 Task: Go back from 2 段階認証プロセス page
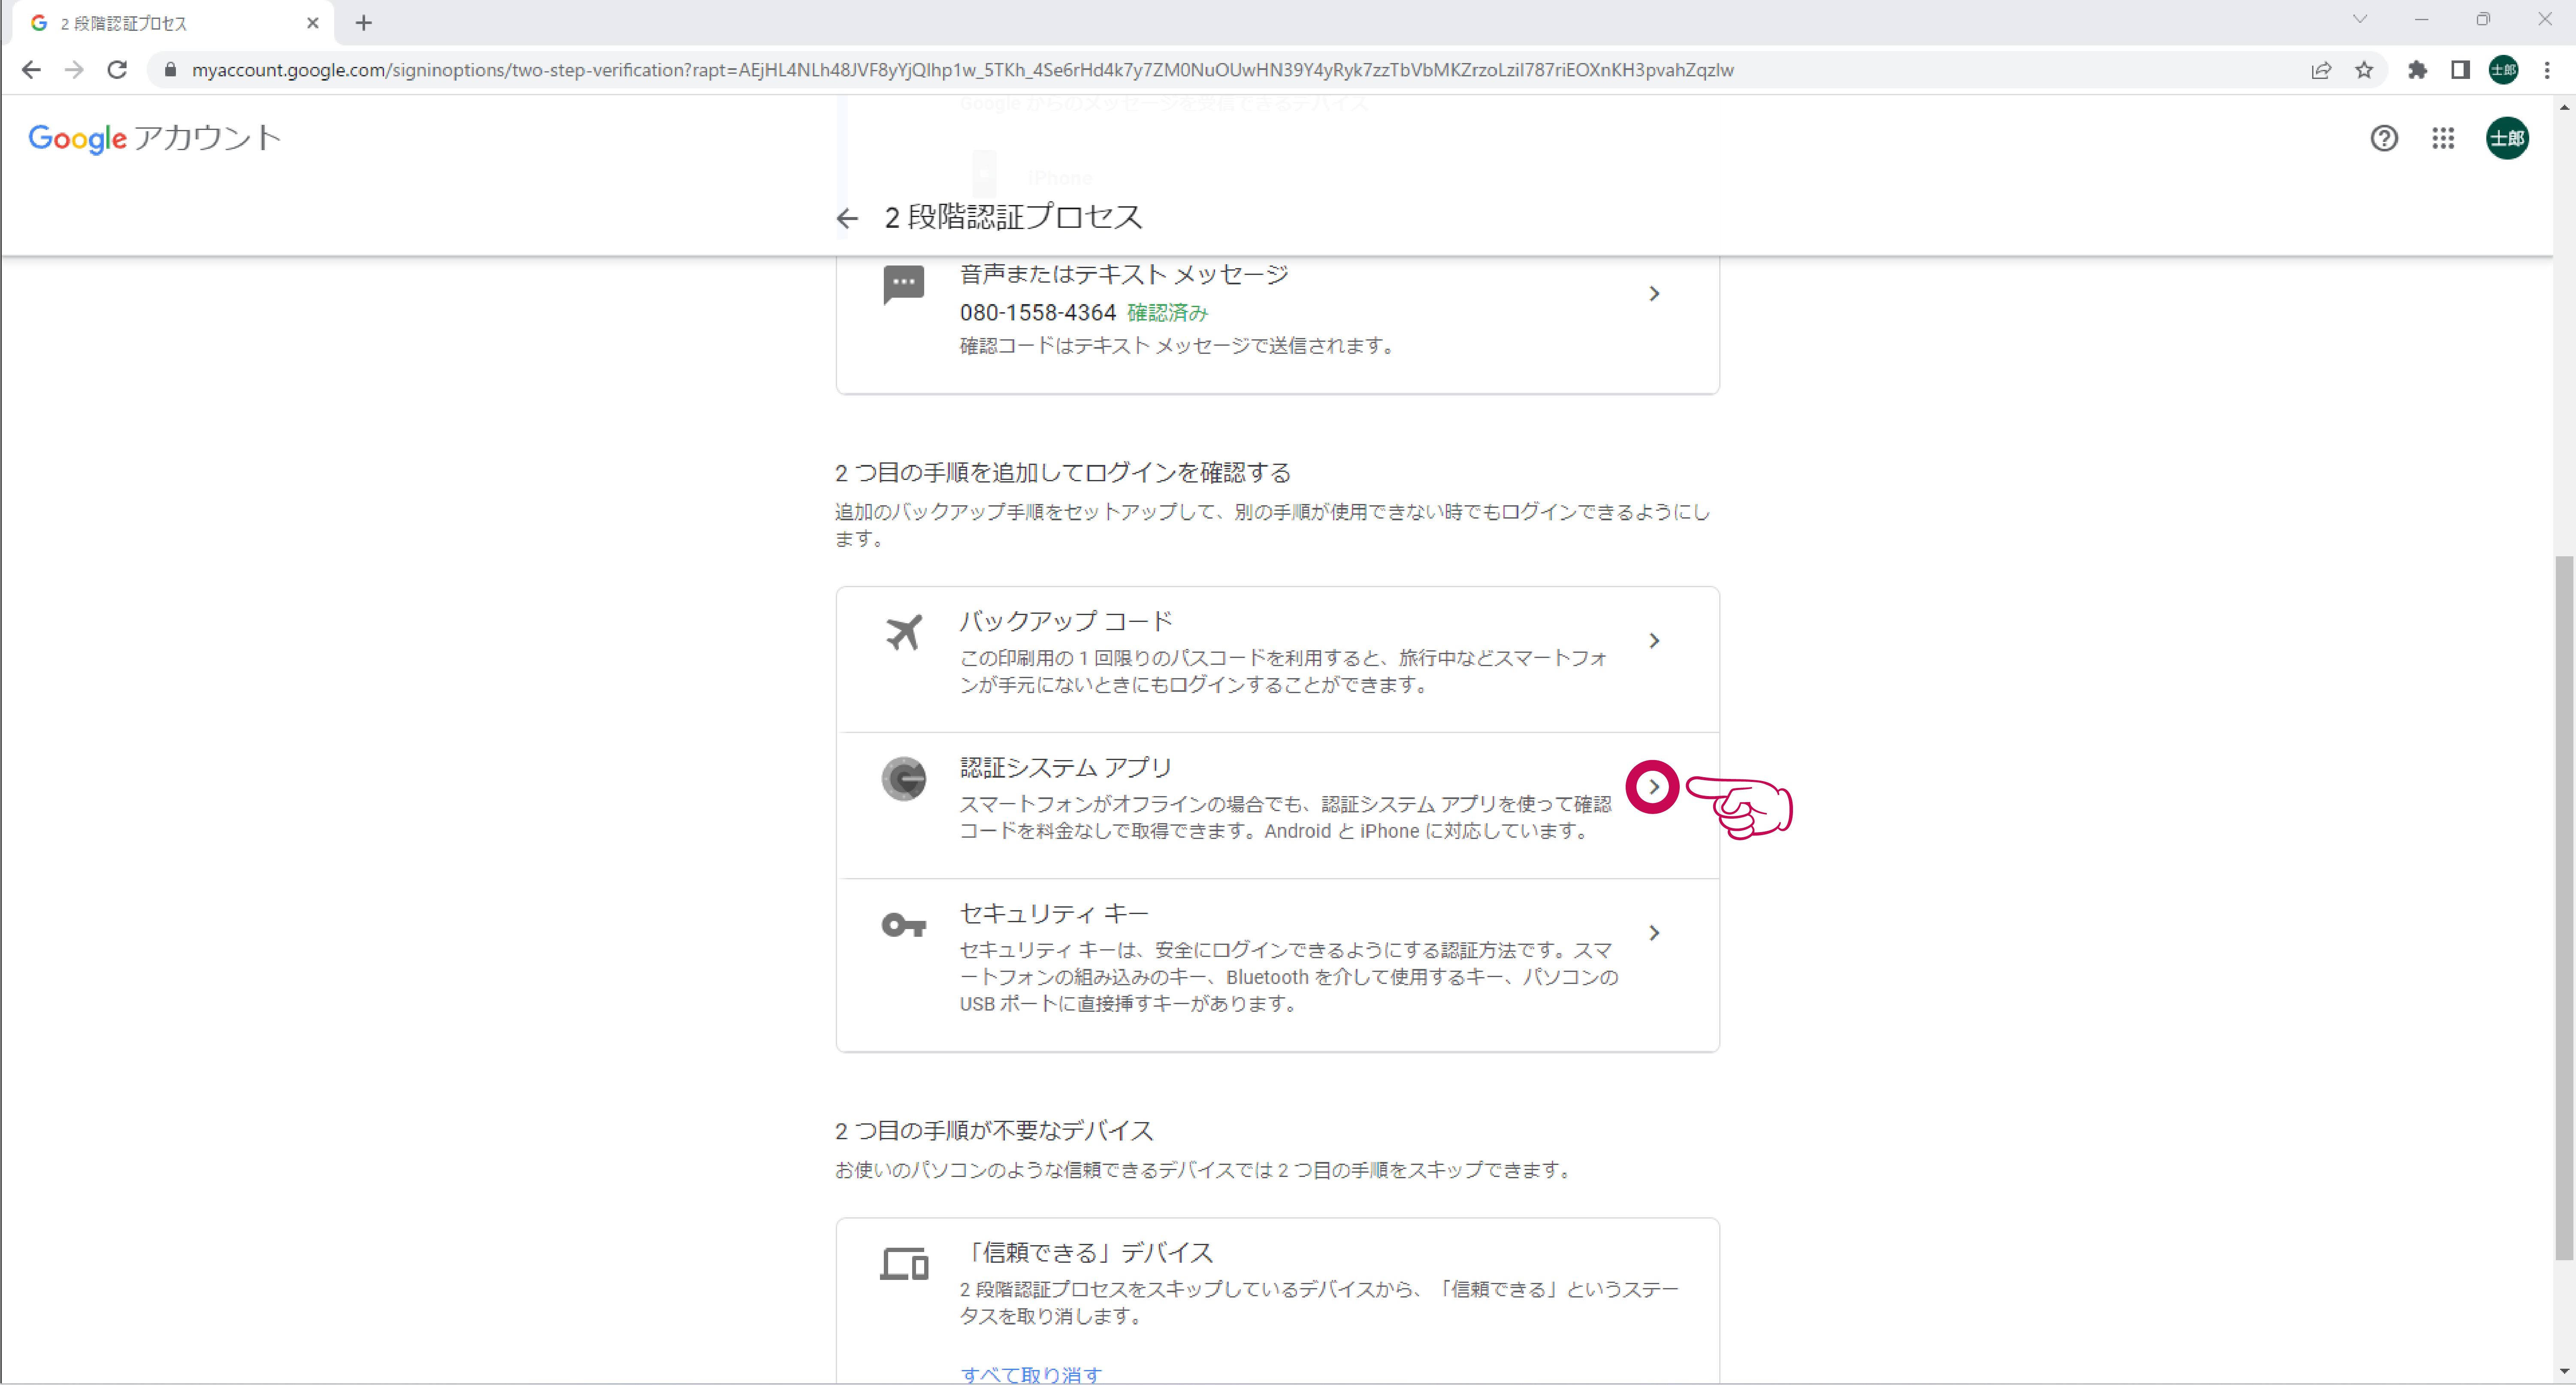(847, 218)
